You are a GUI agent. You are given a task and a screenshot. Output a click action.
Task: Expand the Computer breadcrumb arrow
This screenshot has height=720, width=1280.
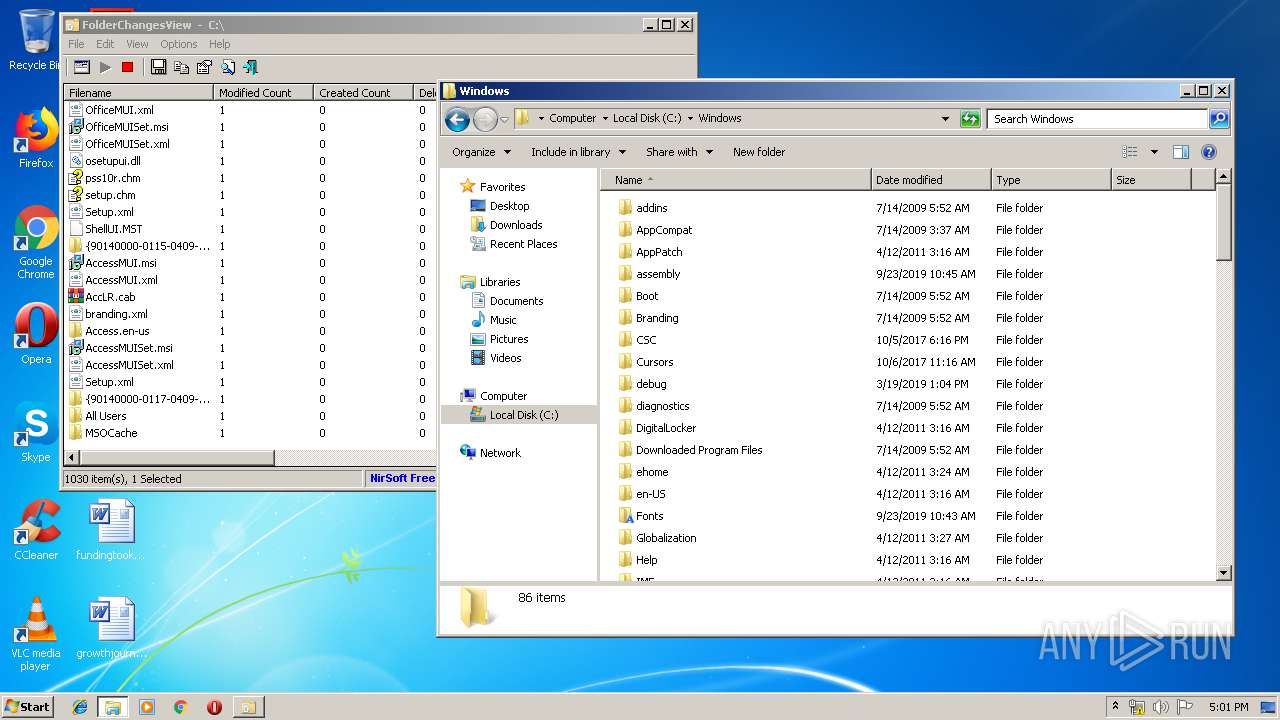(605, 118)
